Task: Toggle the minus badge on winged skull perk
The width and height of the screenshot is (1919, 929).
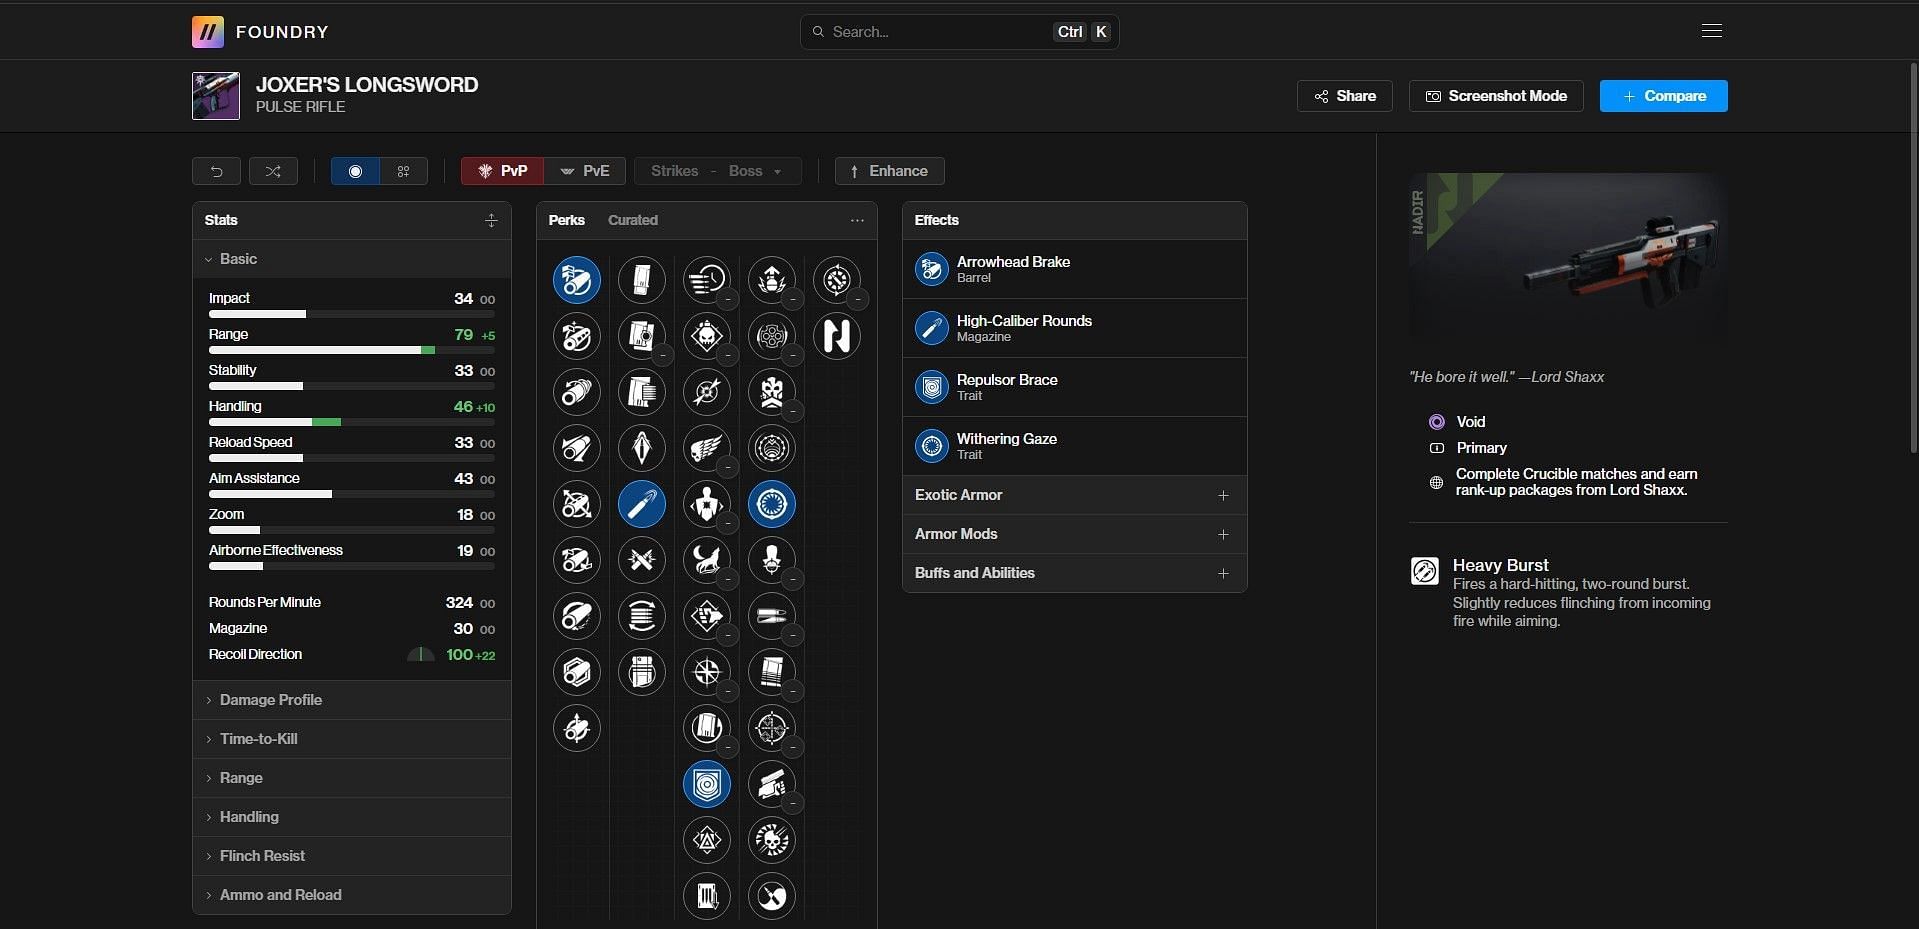Action: [727, 467]
